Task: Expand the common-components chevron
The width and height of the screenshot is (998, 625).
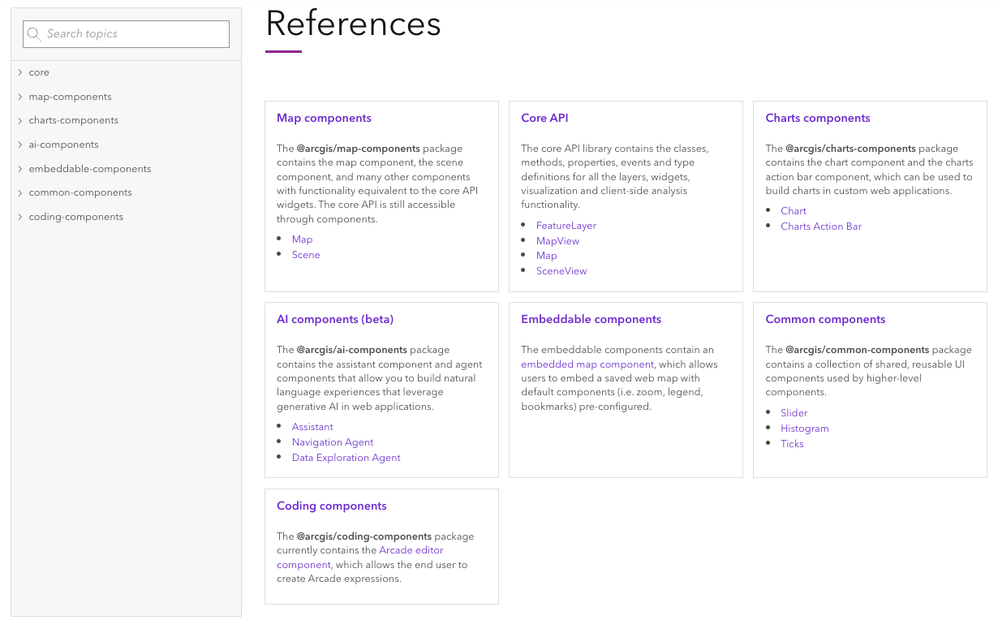Action: coord(20,192)
